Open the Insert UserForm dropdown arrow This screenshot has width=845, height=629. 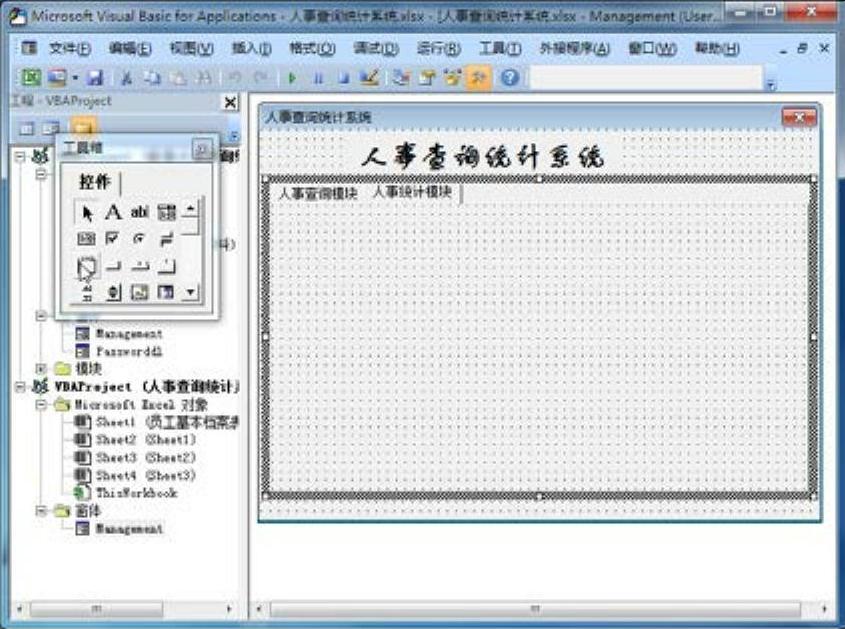75,78
